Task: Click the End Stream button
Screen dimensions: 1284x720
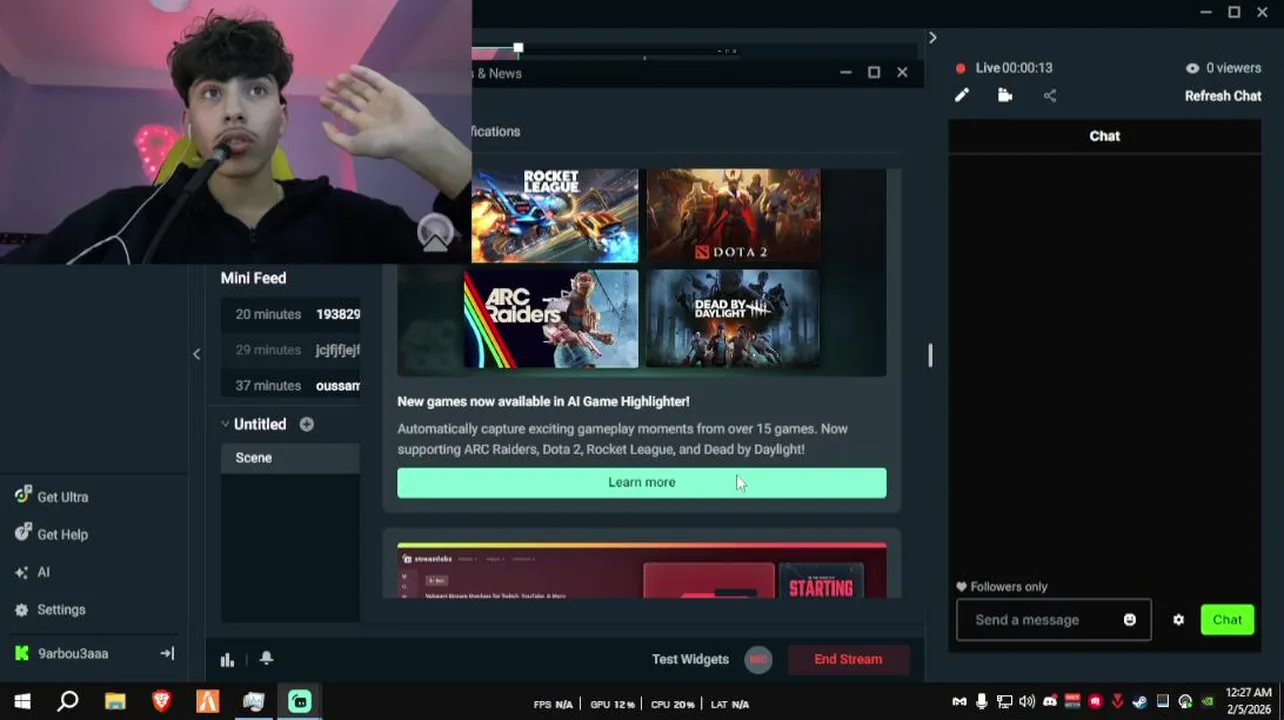Action: pyautogui.click(x=848, y=659)
